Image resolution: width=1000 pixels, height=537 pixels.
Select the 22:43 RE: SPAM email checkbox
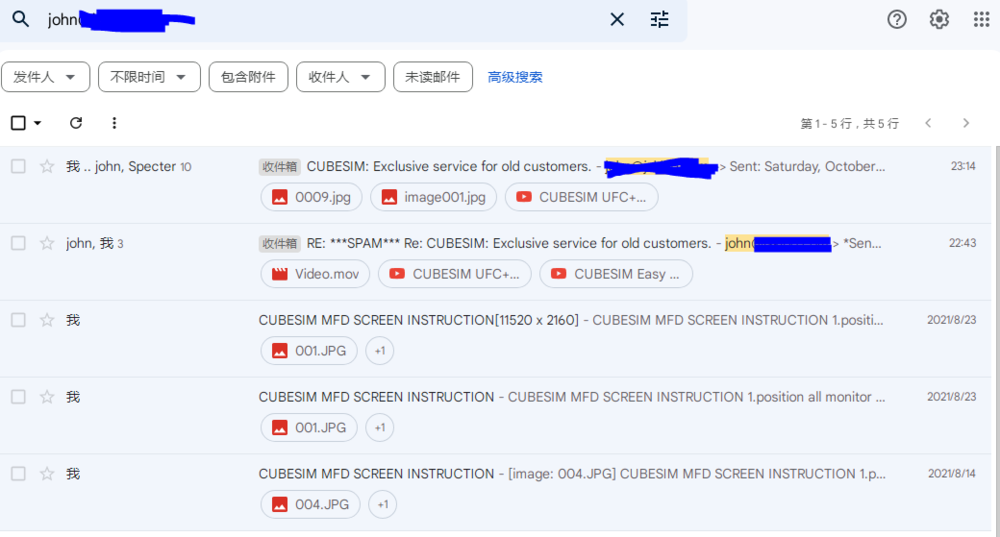pos(18,243)
